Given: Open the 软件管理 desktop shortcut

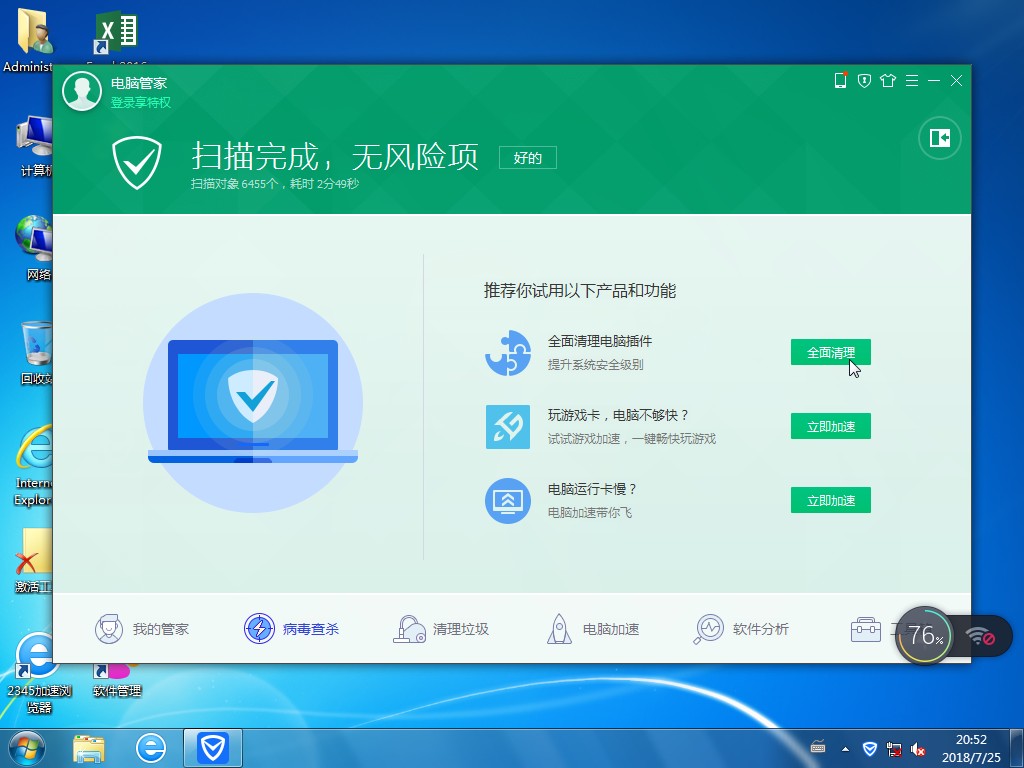Looking at the screenshot, I should click(116, 680).
